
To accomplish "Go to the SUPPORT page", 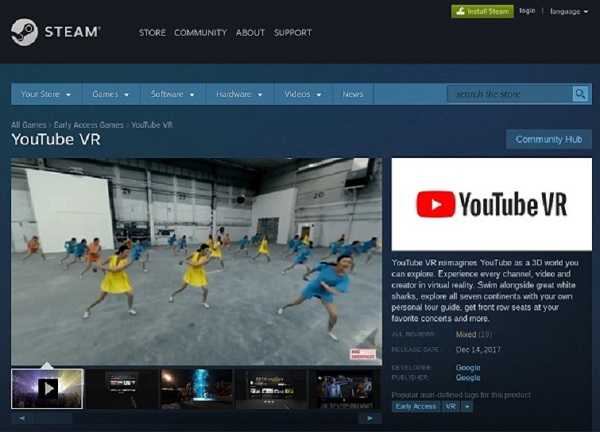I will point(293,33).
